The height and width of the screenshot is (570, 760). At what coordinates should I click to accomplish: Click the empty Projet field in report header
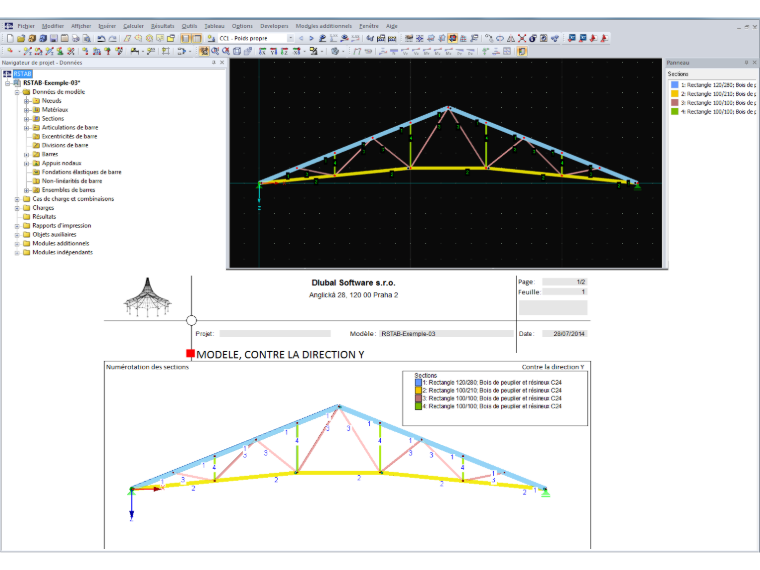point(275,333)
